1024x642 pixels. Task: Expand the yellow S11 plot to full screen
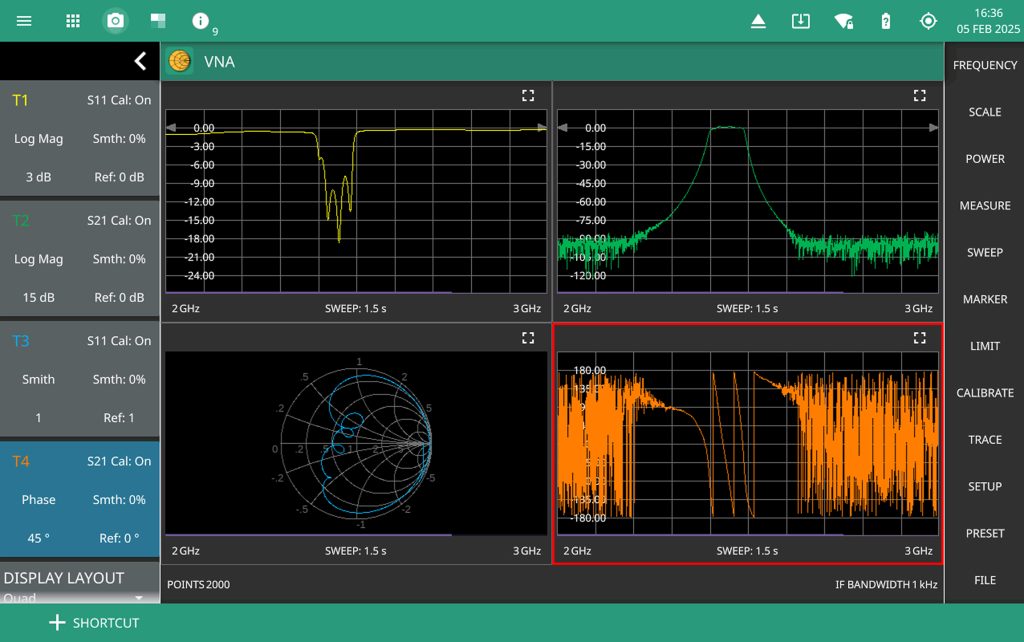(x=528, y=95)
